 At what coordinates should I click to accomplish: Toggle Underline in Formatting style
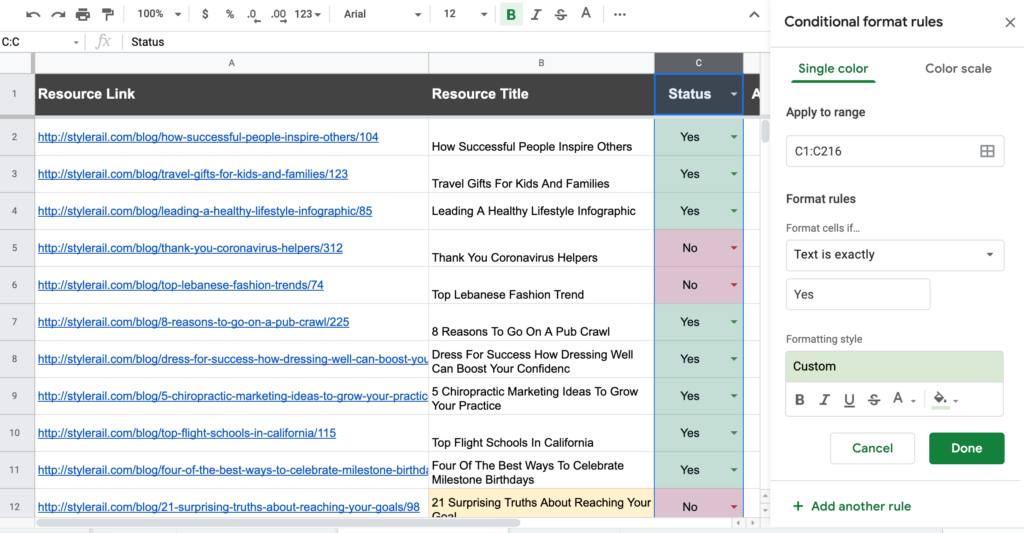tap(849, 400)
